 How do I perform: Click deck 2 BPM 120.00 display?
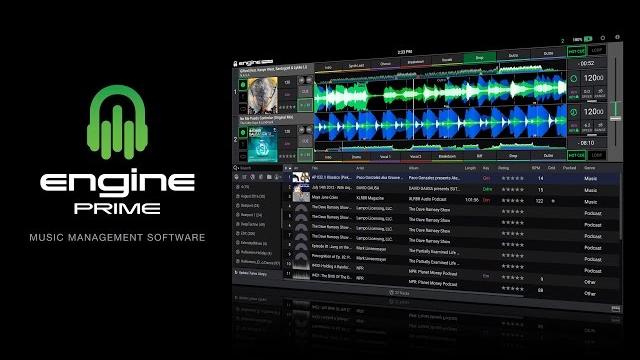[x=593, y=111]
